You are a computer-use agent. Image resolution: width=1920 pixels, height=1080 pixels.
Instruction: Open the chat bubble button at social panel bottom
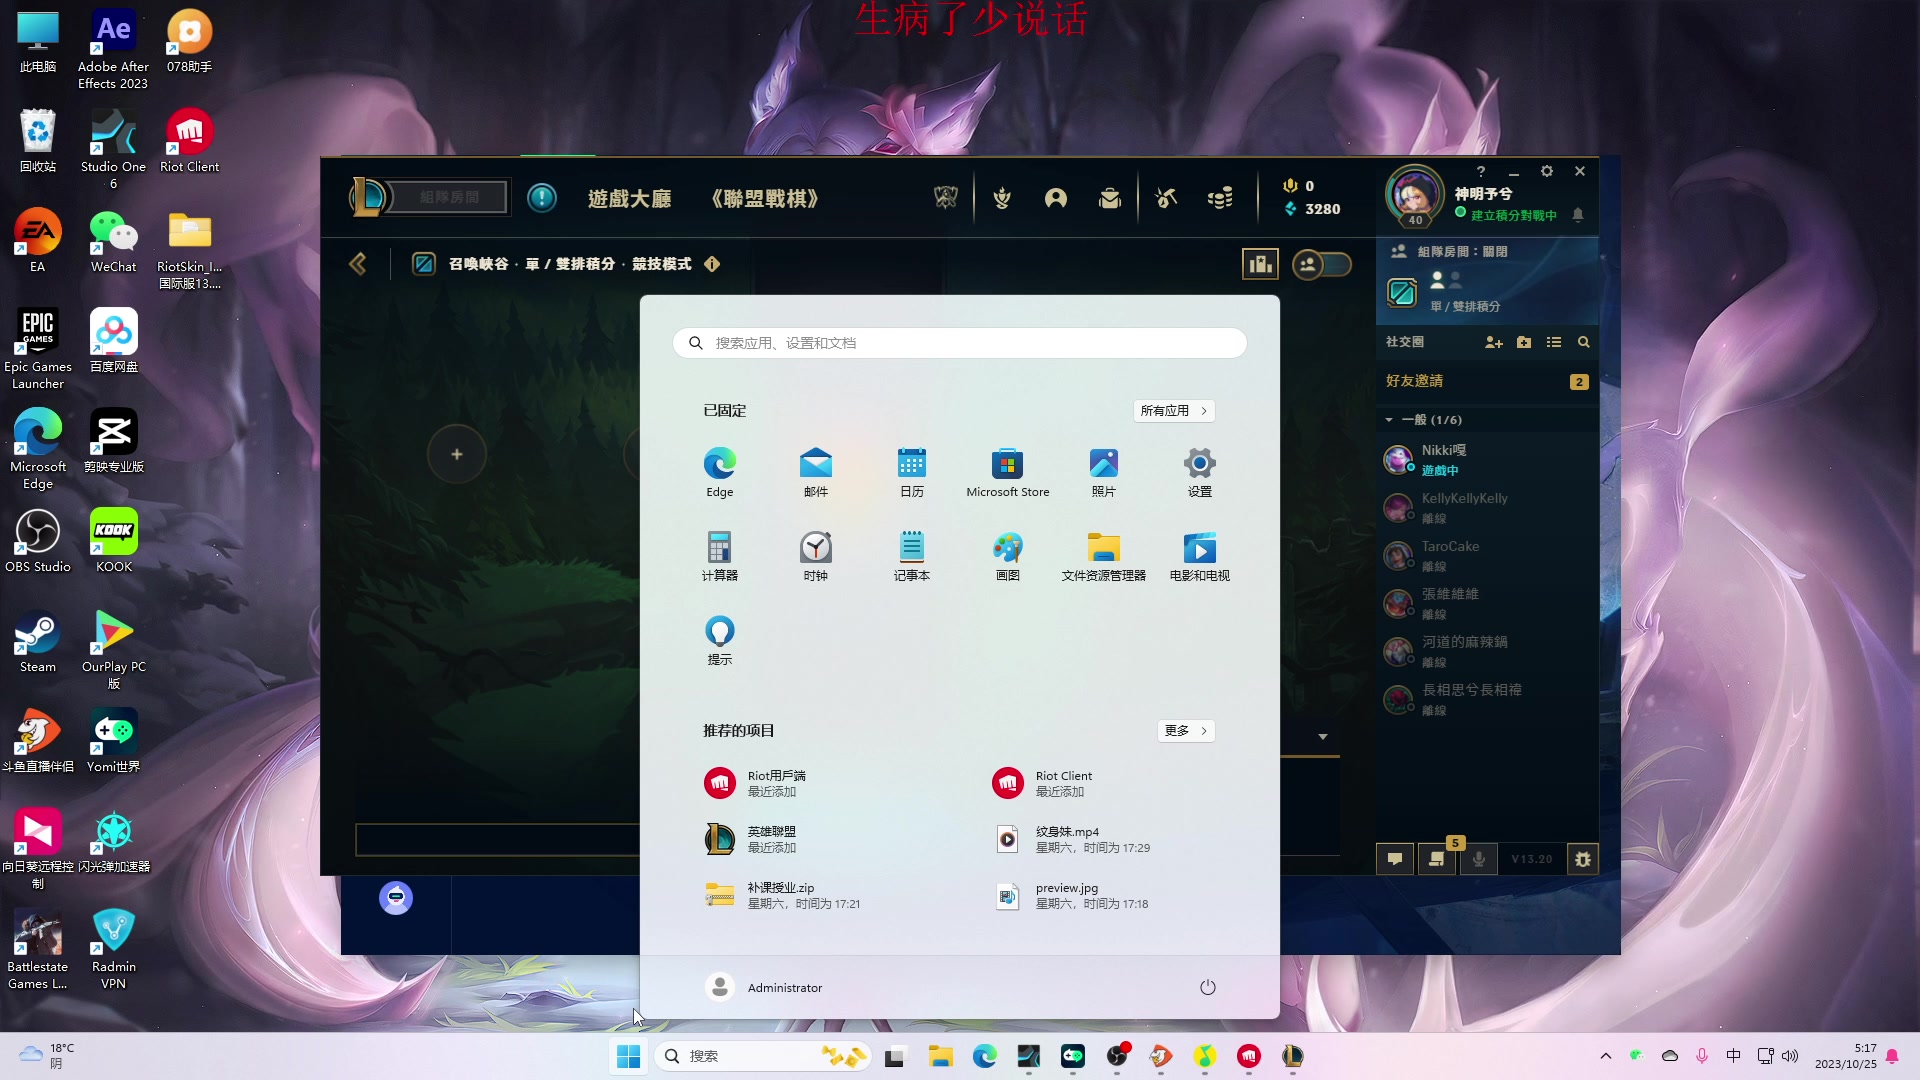pos(1395,859)
